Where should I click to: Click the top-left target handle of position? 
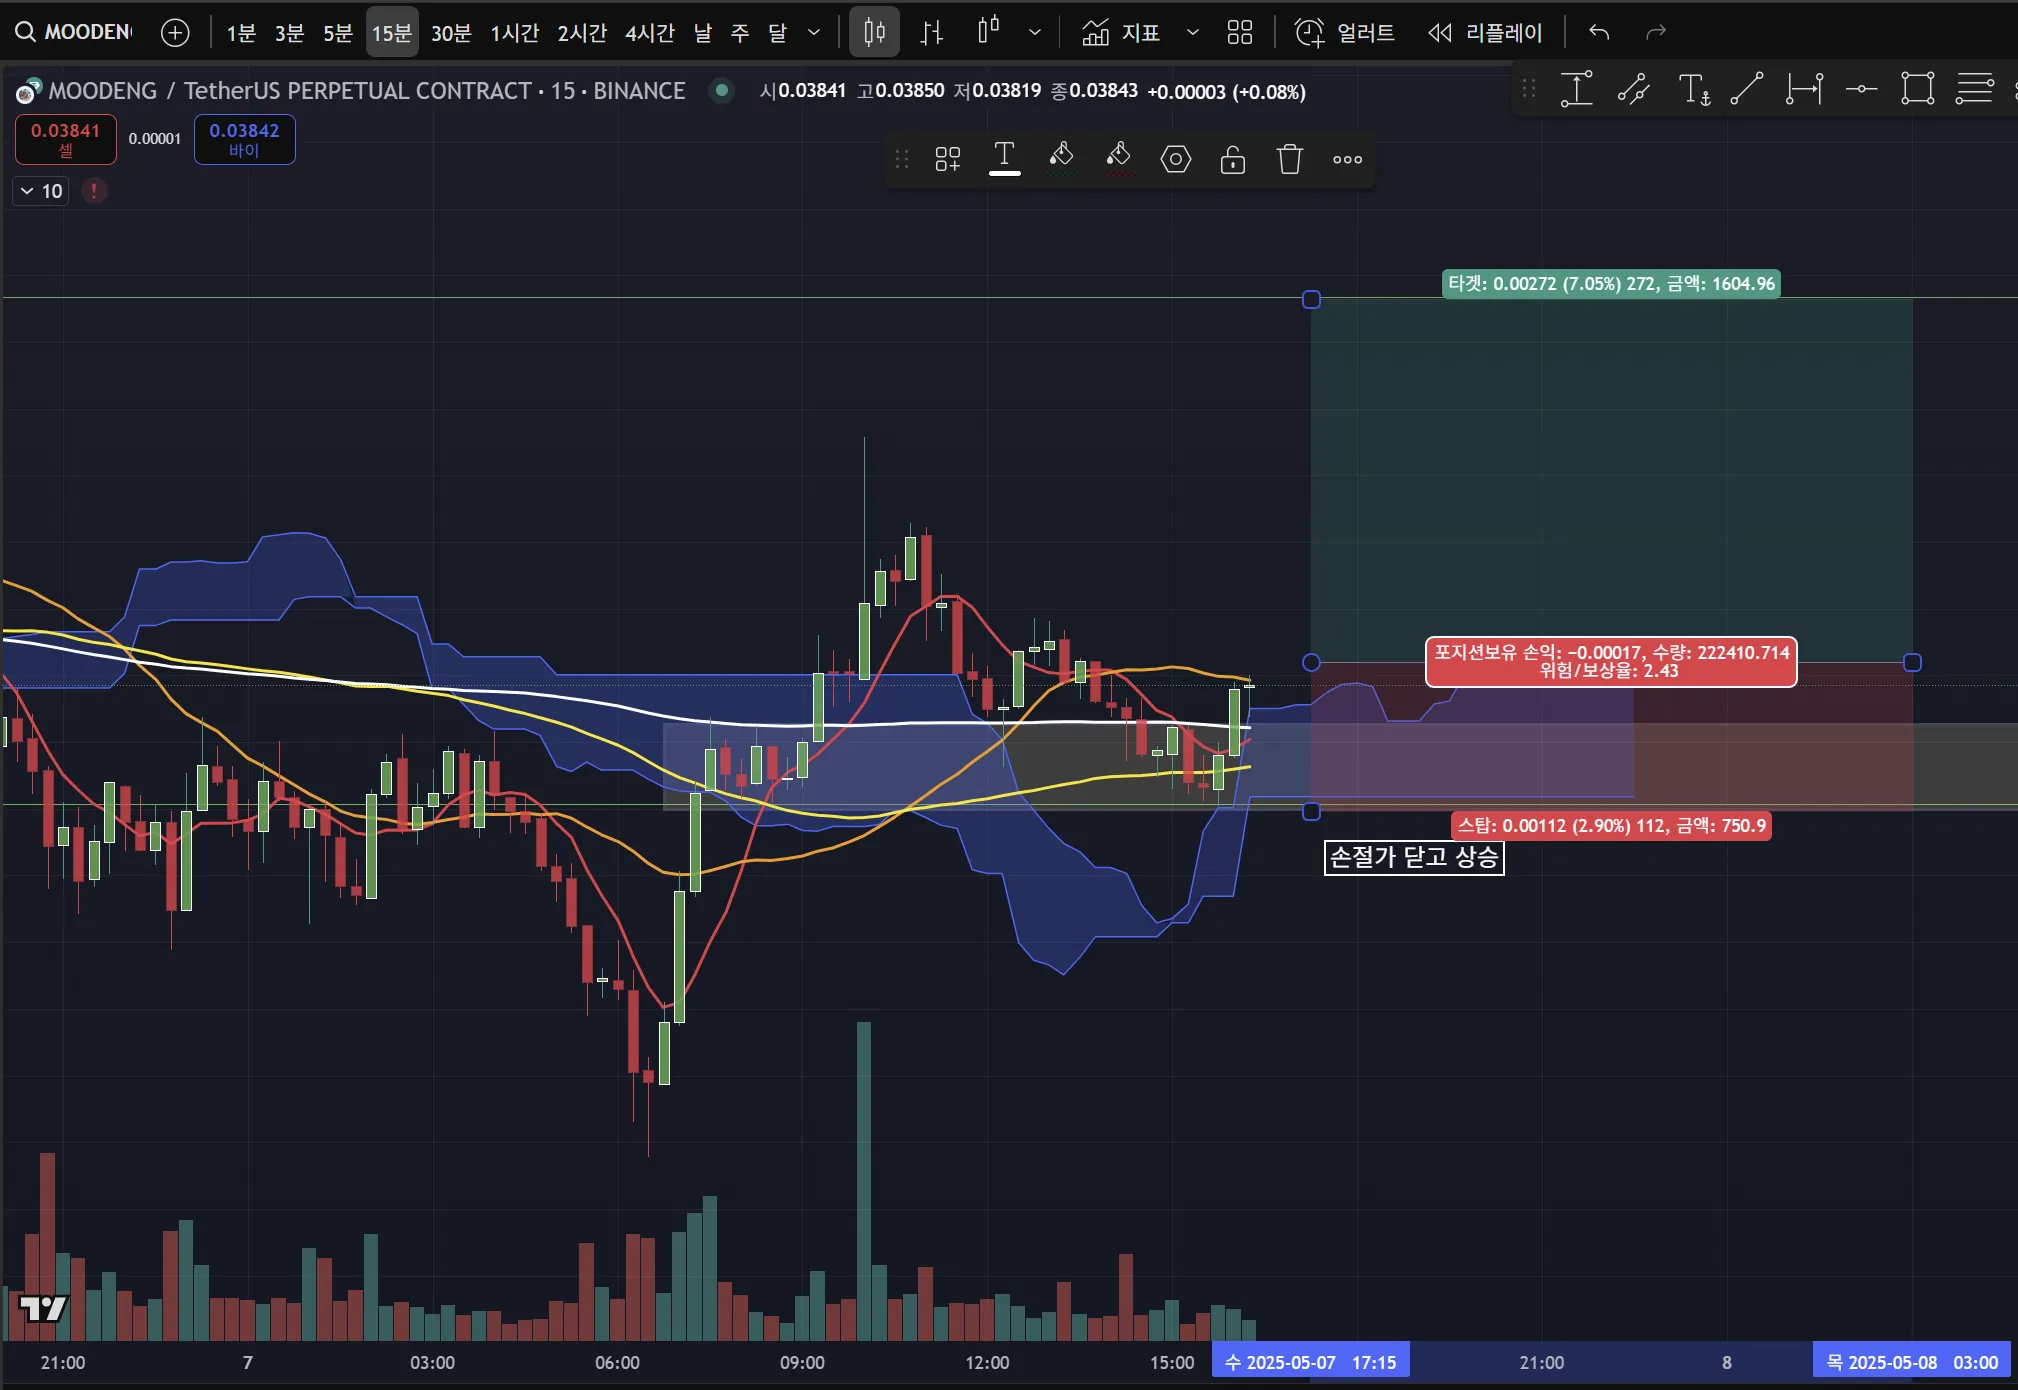[x=1311, y=299]
